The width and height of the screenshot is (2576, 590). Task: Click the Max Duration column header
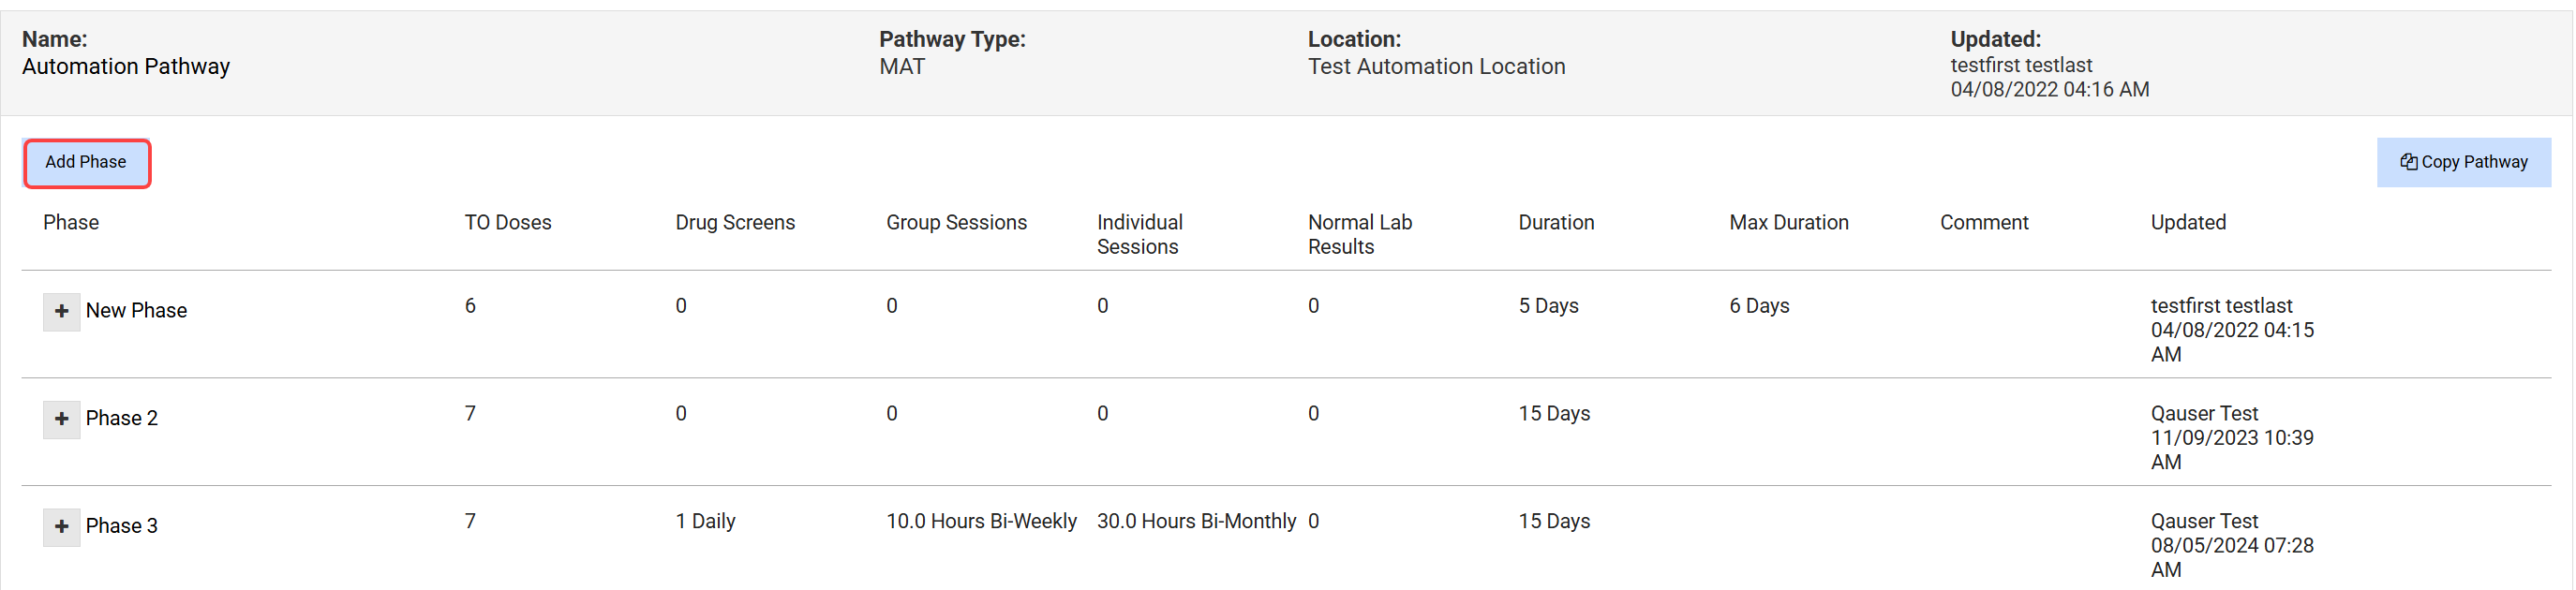point(1788,222)
